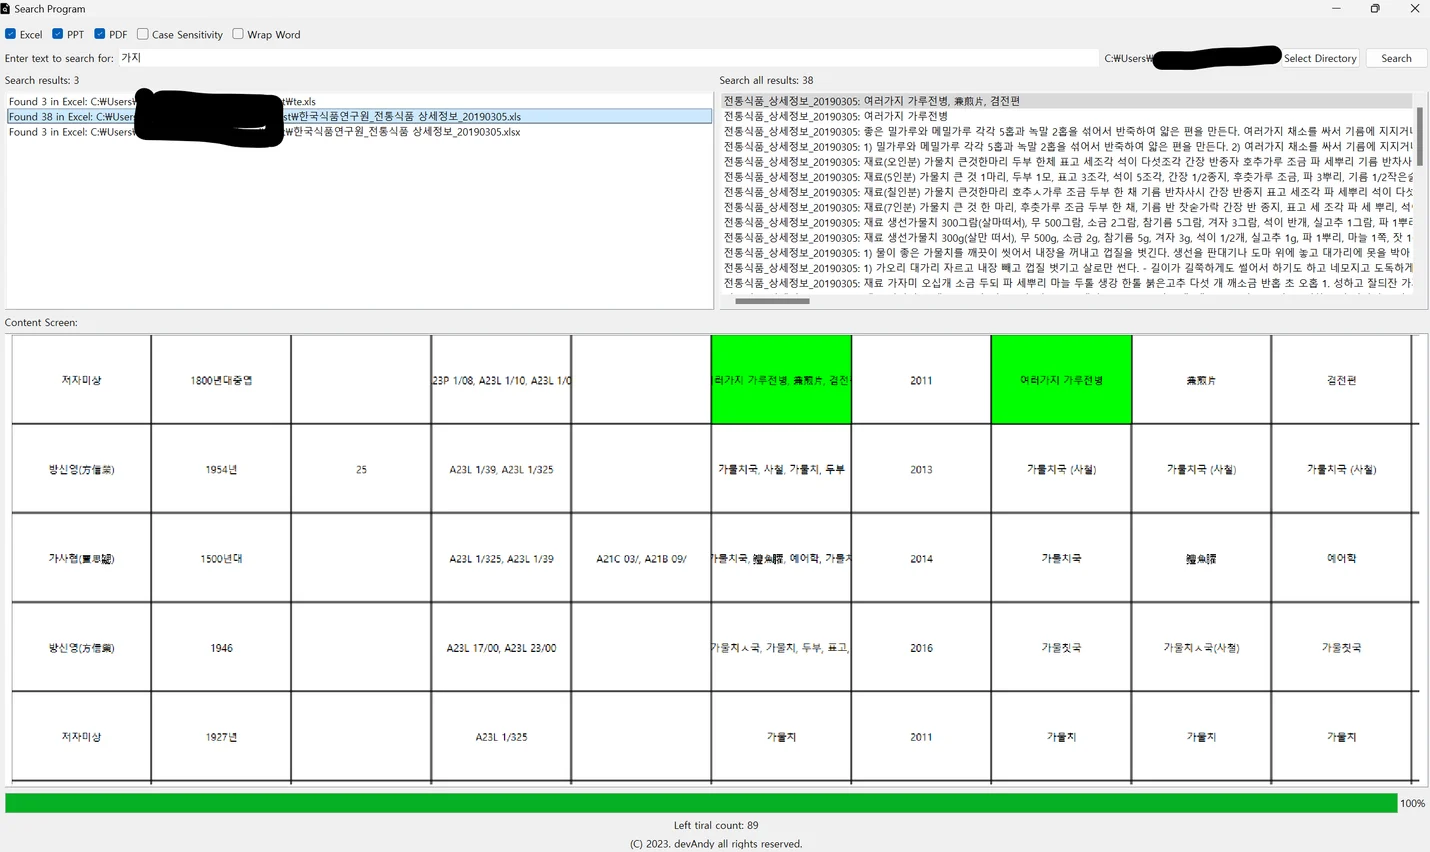The height and width of the screenshot is (852, 1430).
Task: Click cell 'A21C 03/, A21B 09/'
Action: pyautogui.click(x=641, y=558)
